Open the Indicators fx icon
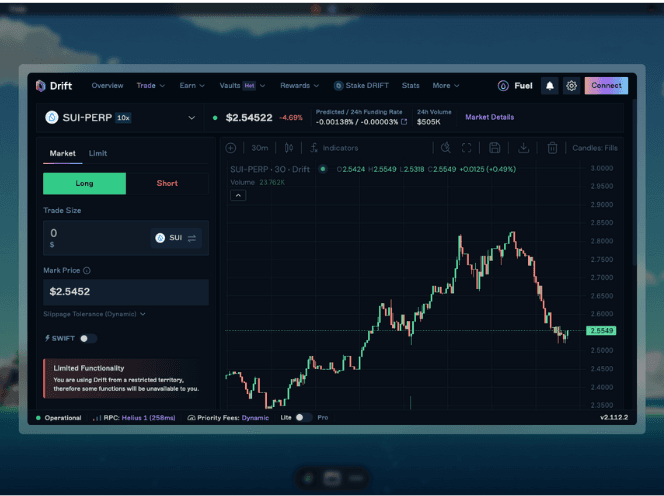Screen dimensions: 664x496 [314, 148]
